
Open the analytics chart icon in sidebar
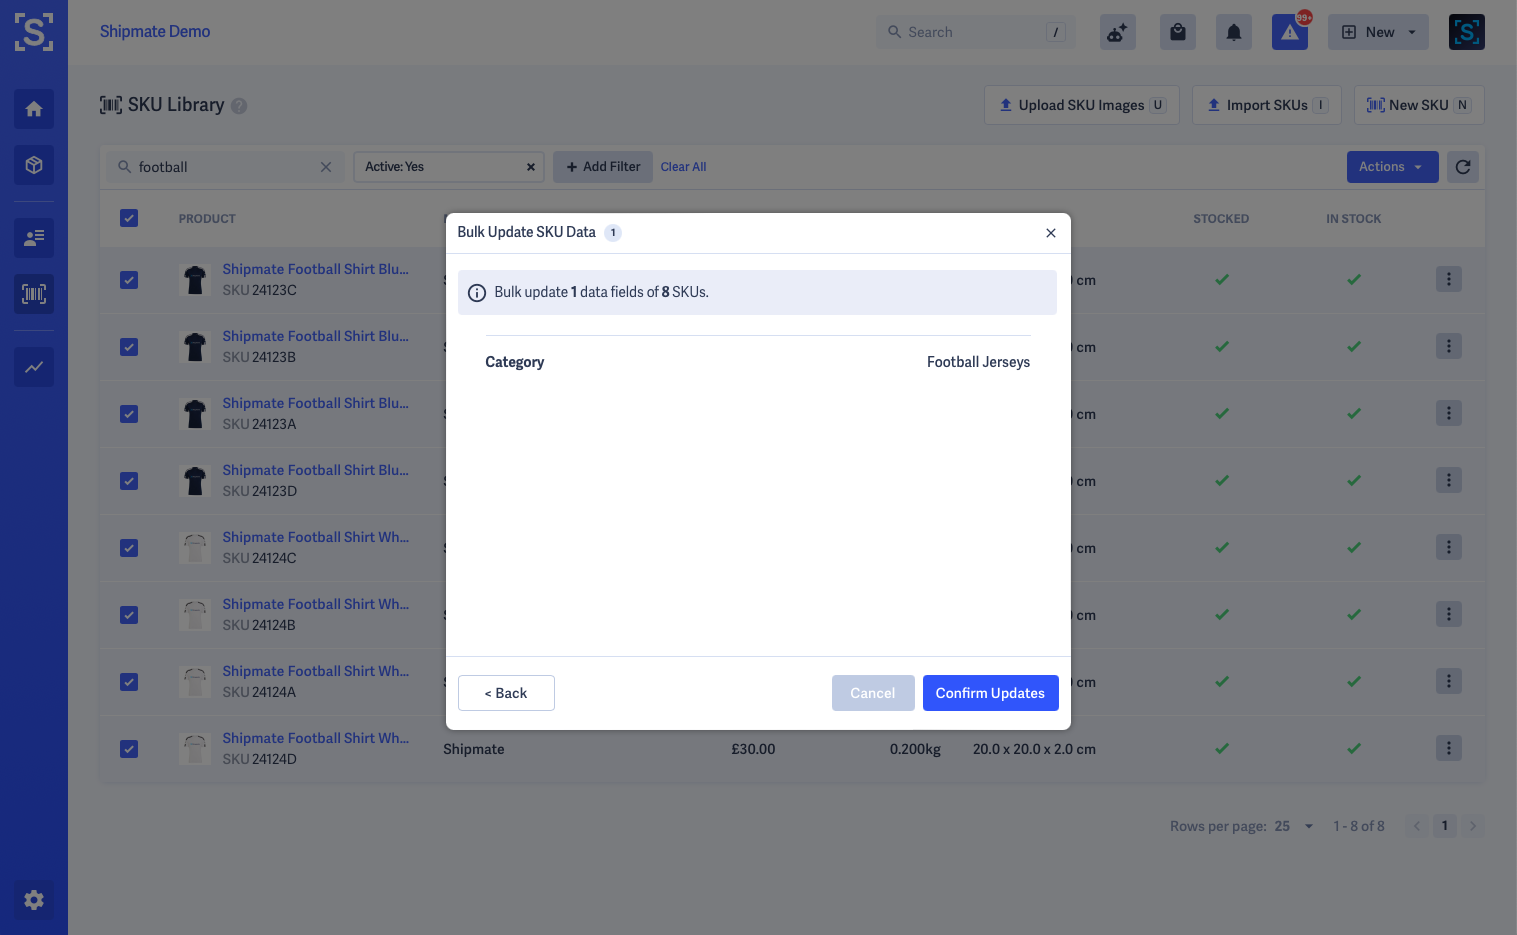point(34,367)
